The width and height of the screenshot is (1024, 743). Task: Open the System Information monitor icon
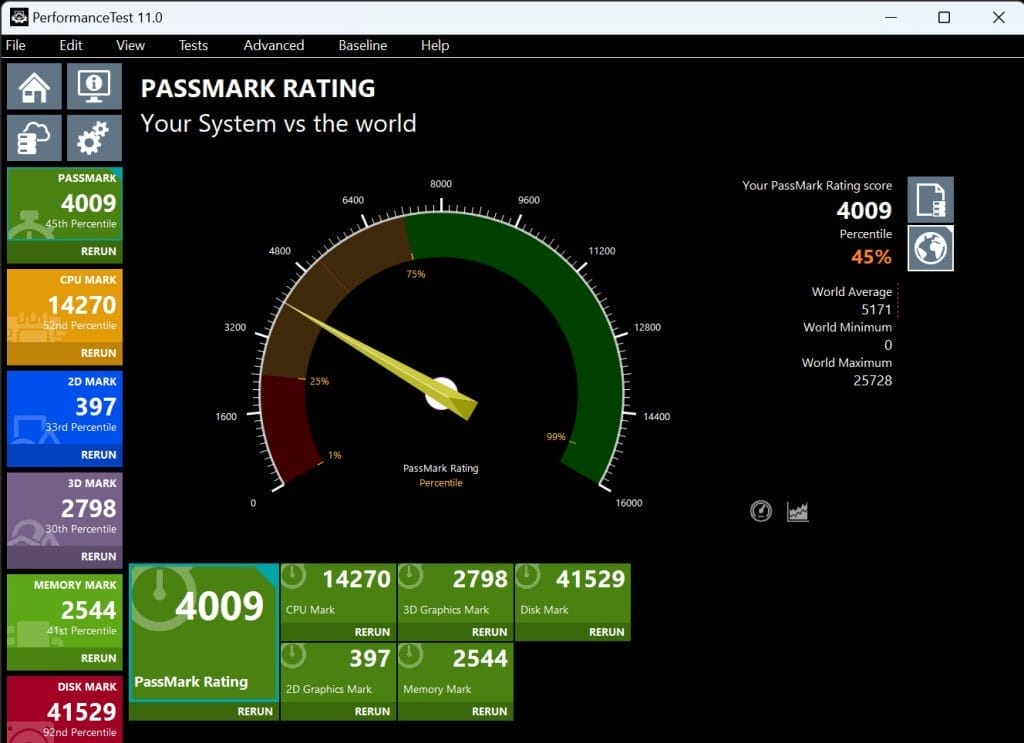tap(94, 86)
